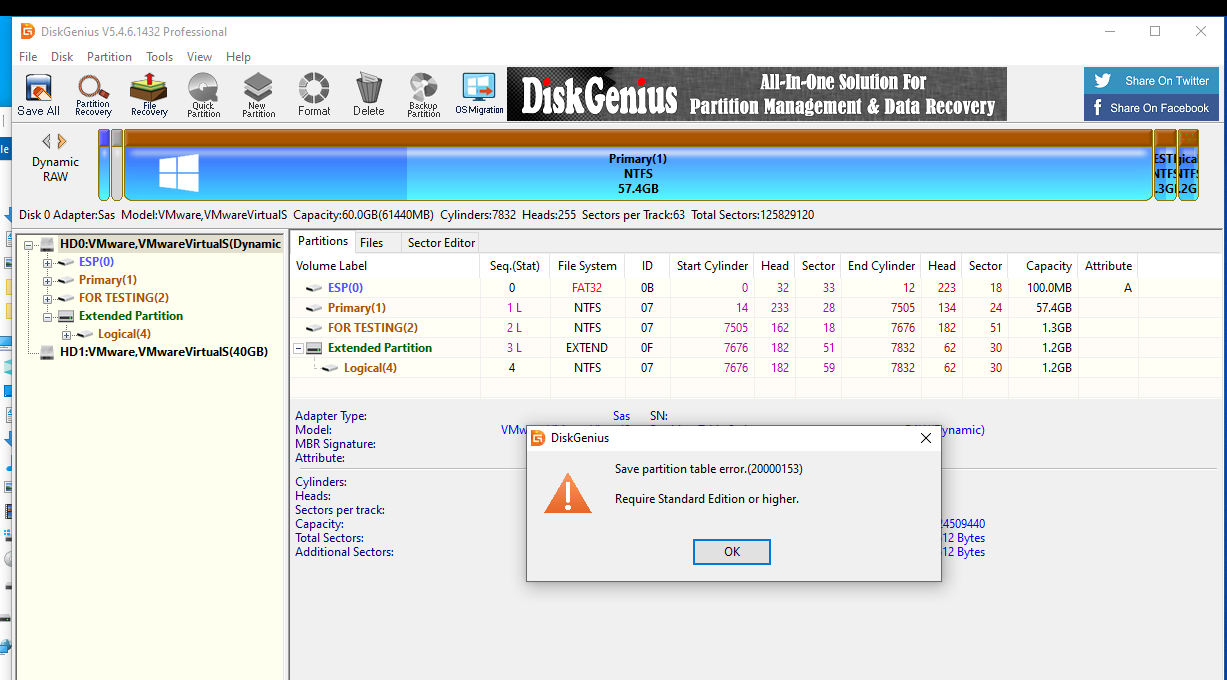Screen dimensions: 1227x680
Task: Open the Tools menu
Action: pos(159,57)
